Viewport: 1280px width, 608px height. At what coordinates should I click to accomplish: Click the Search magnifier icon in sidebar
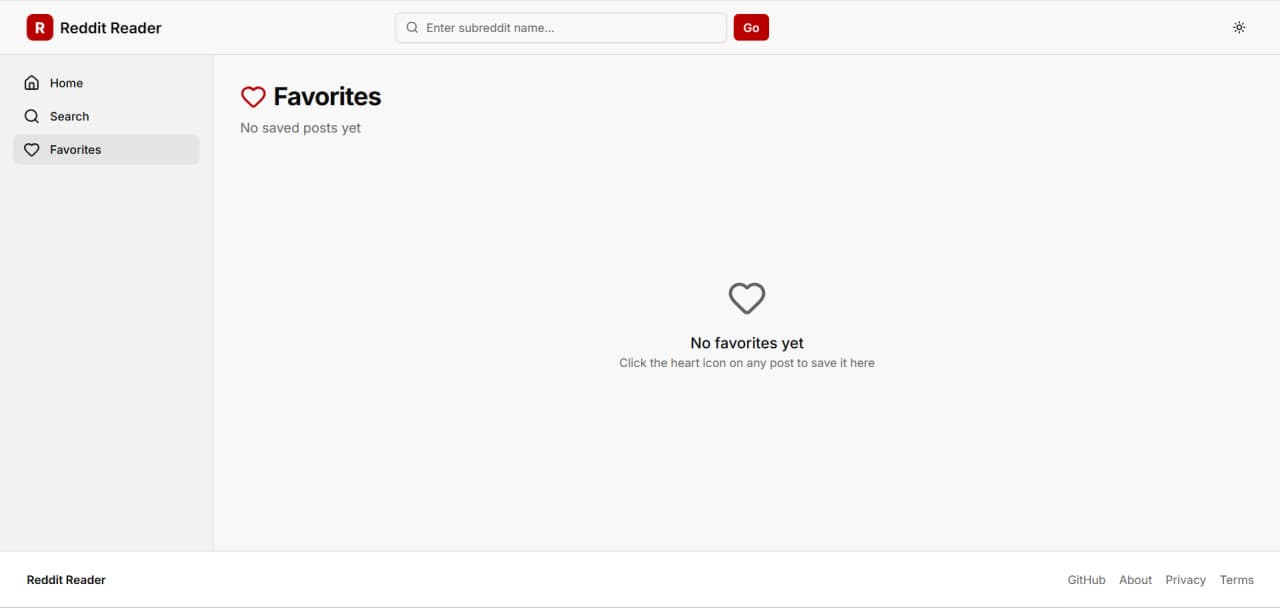32,116
